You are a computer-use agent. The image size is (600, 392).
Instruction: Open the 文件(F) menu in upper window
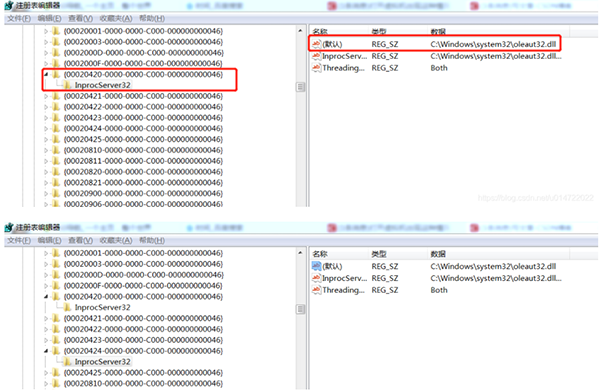coord(19,18)
